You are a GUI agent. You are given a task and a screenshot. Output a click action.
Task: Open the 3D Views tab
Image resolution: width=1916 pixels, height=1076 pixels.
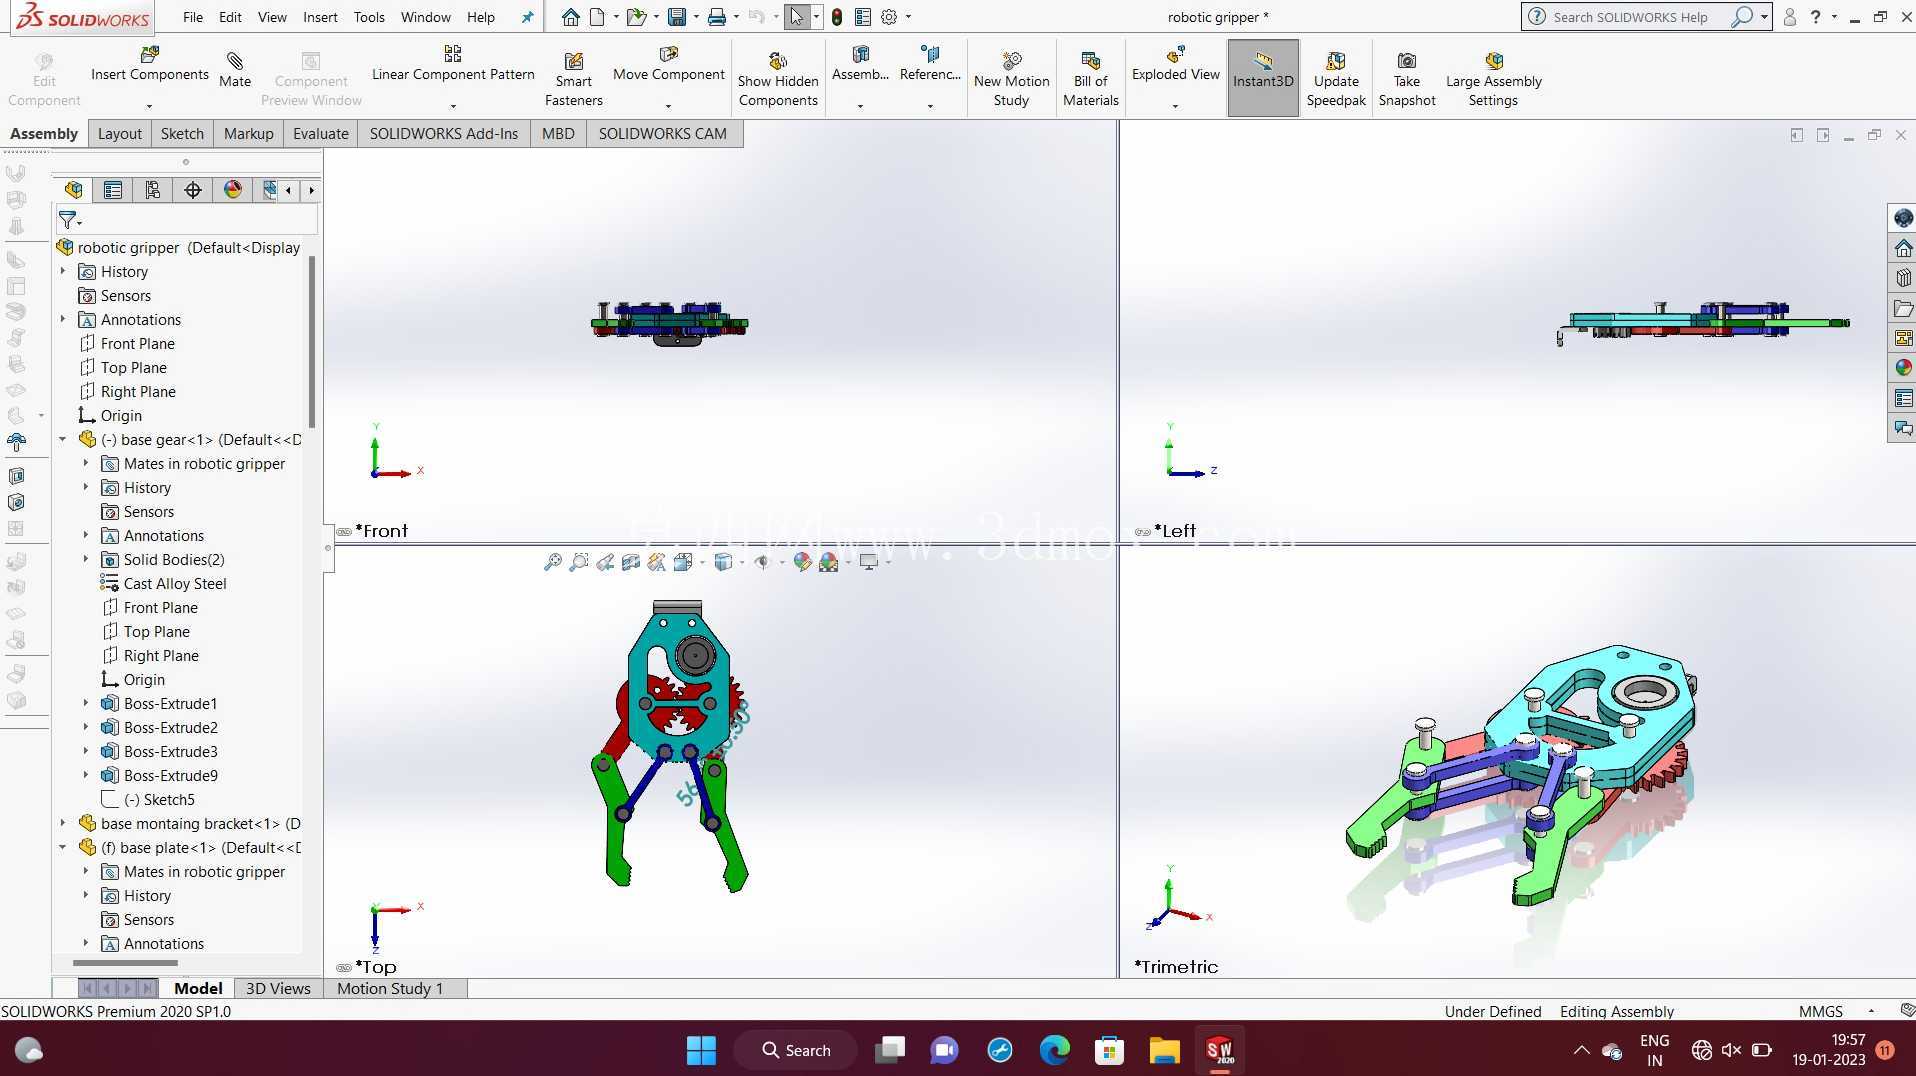278,988
